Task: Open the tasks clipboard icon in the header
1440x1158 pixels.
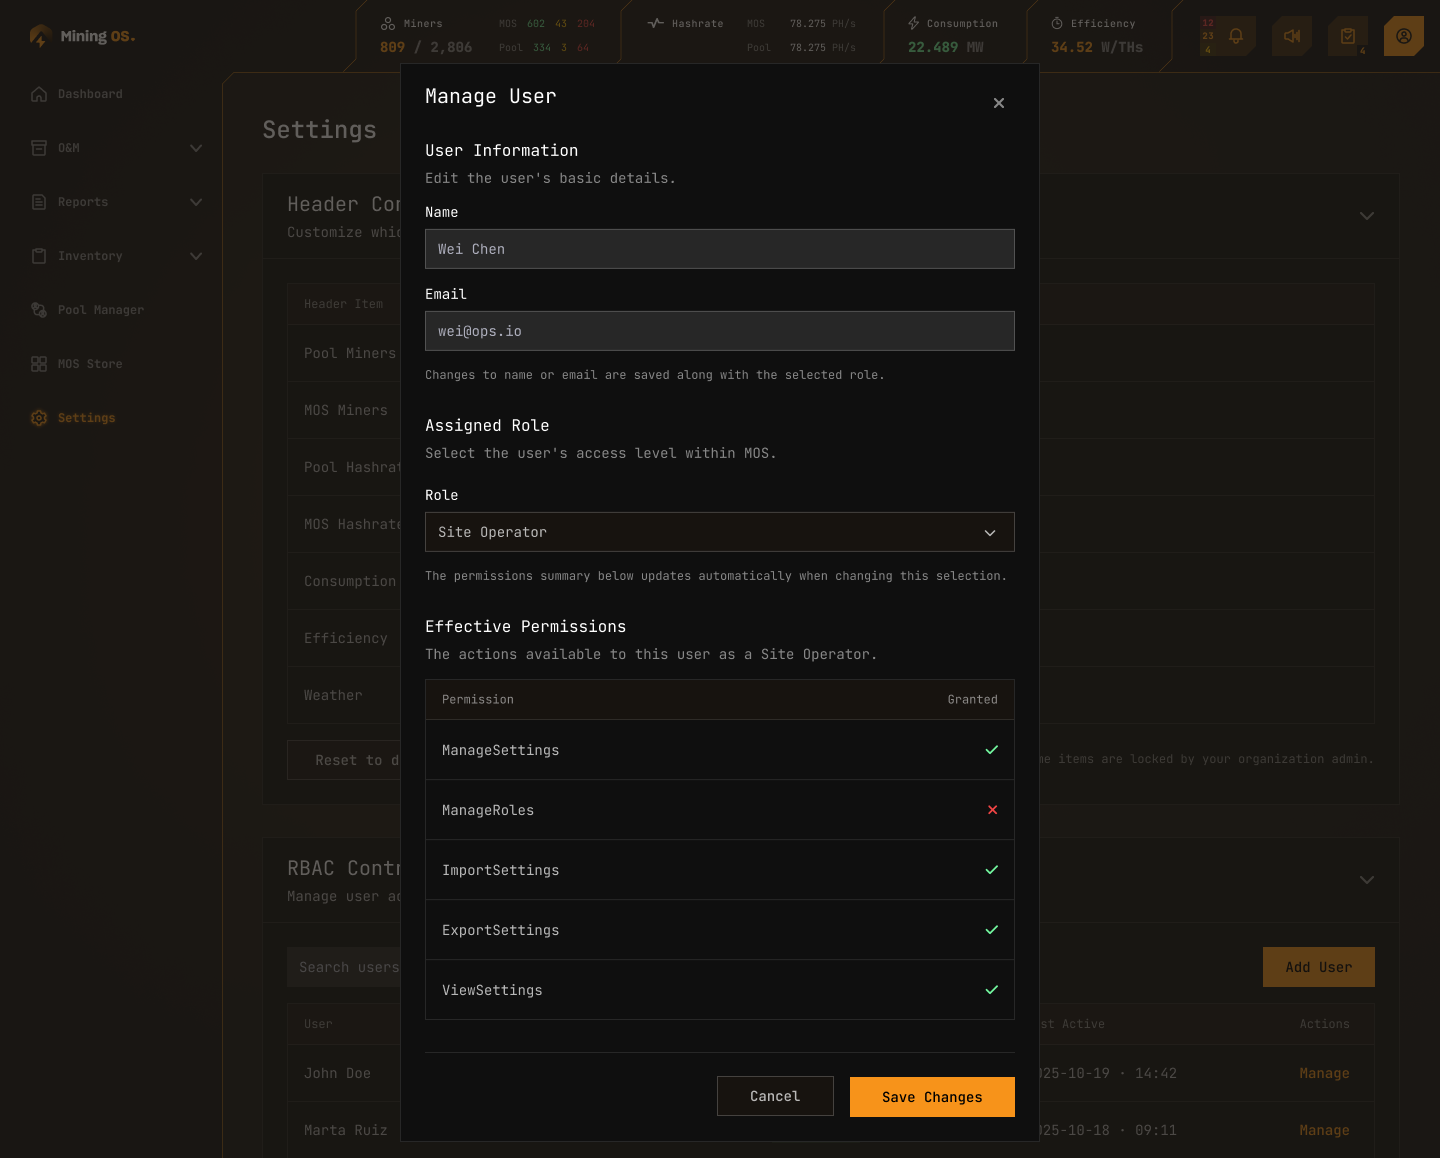Action: point(1347,35)
